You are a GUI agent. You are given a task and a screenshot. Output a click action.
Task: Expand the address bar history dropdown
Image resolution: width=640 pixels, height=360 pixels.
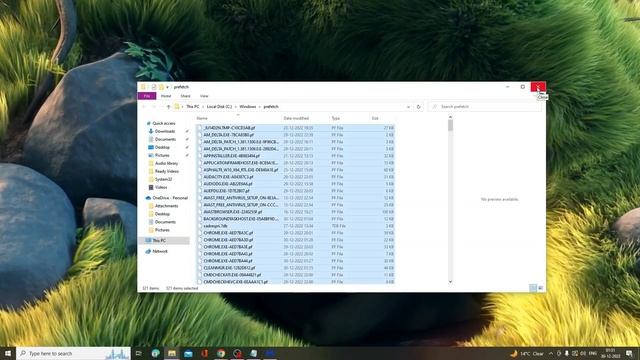[x=408, y=107]
